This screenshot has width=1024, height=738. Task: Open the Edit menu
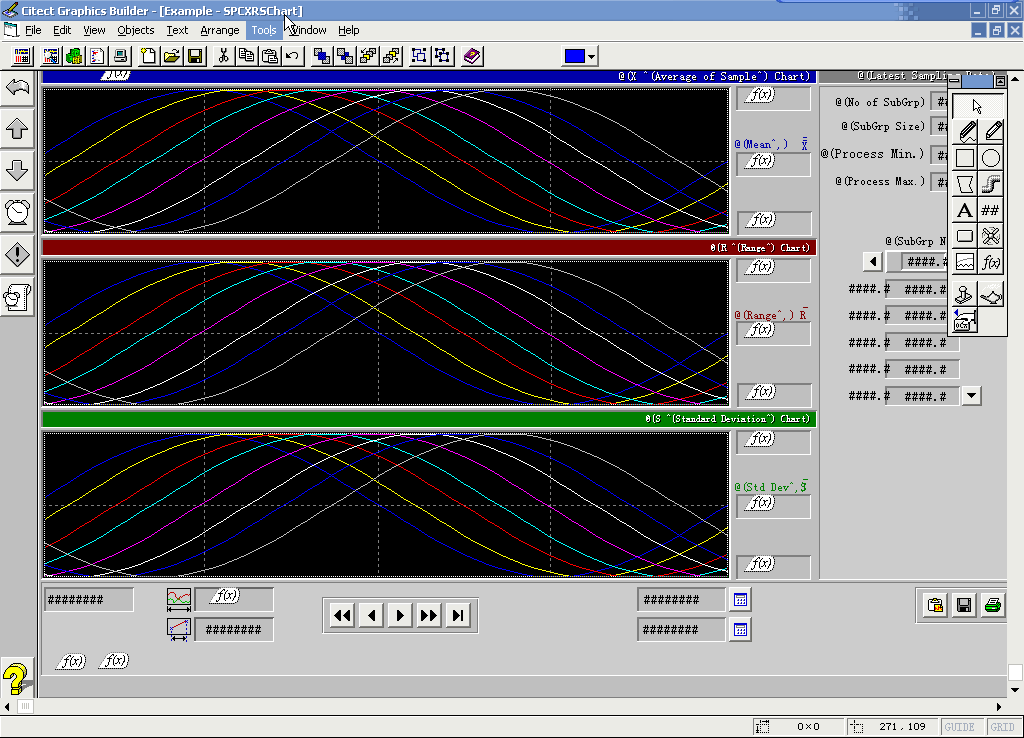click(62, 30)
